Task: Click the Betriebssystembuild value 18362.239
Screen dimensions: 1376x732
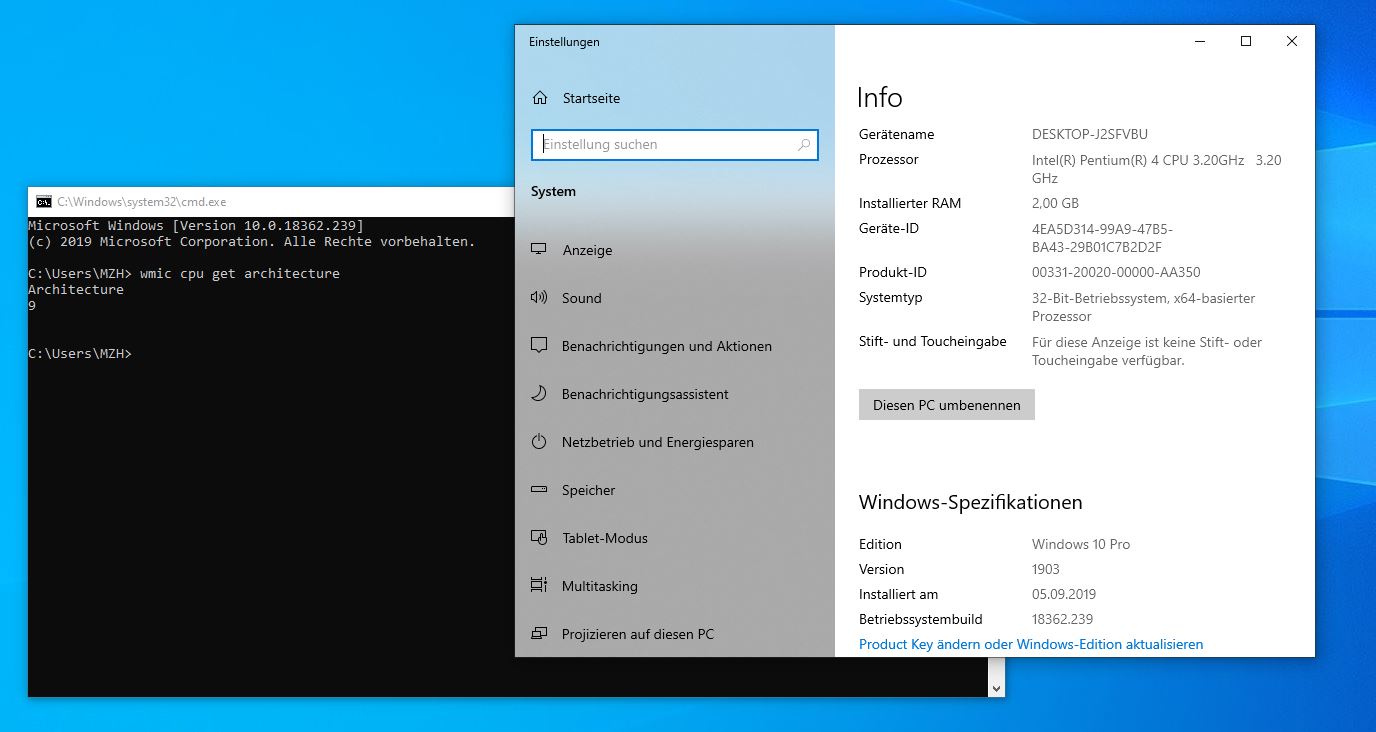Action: 1062,620
